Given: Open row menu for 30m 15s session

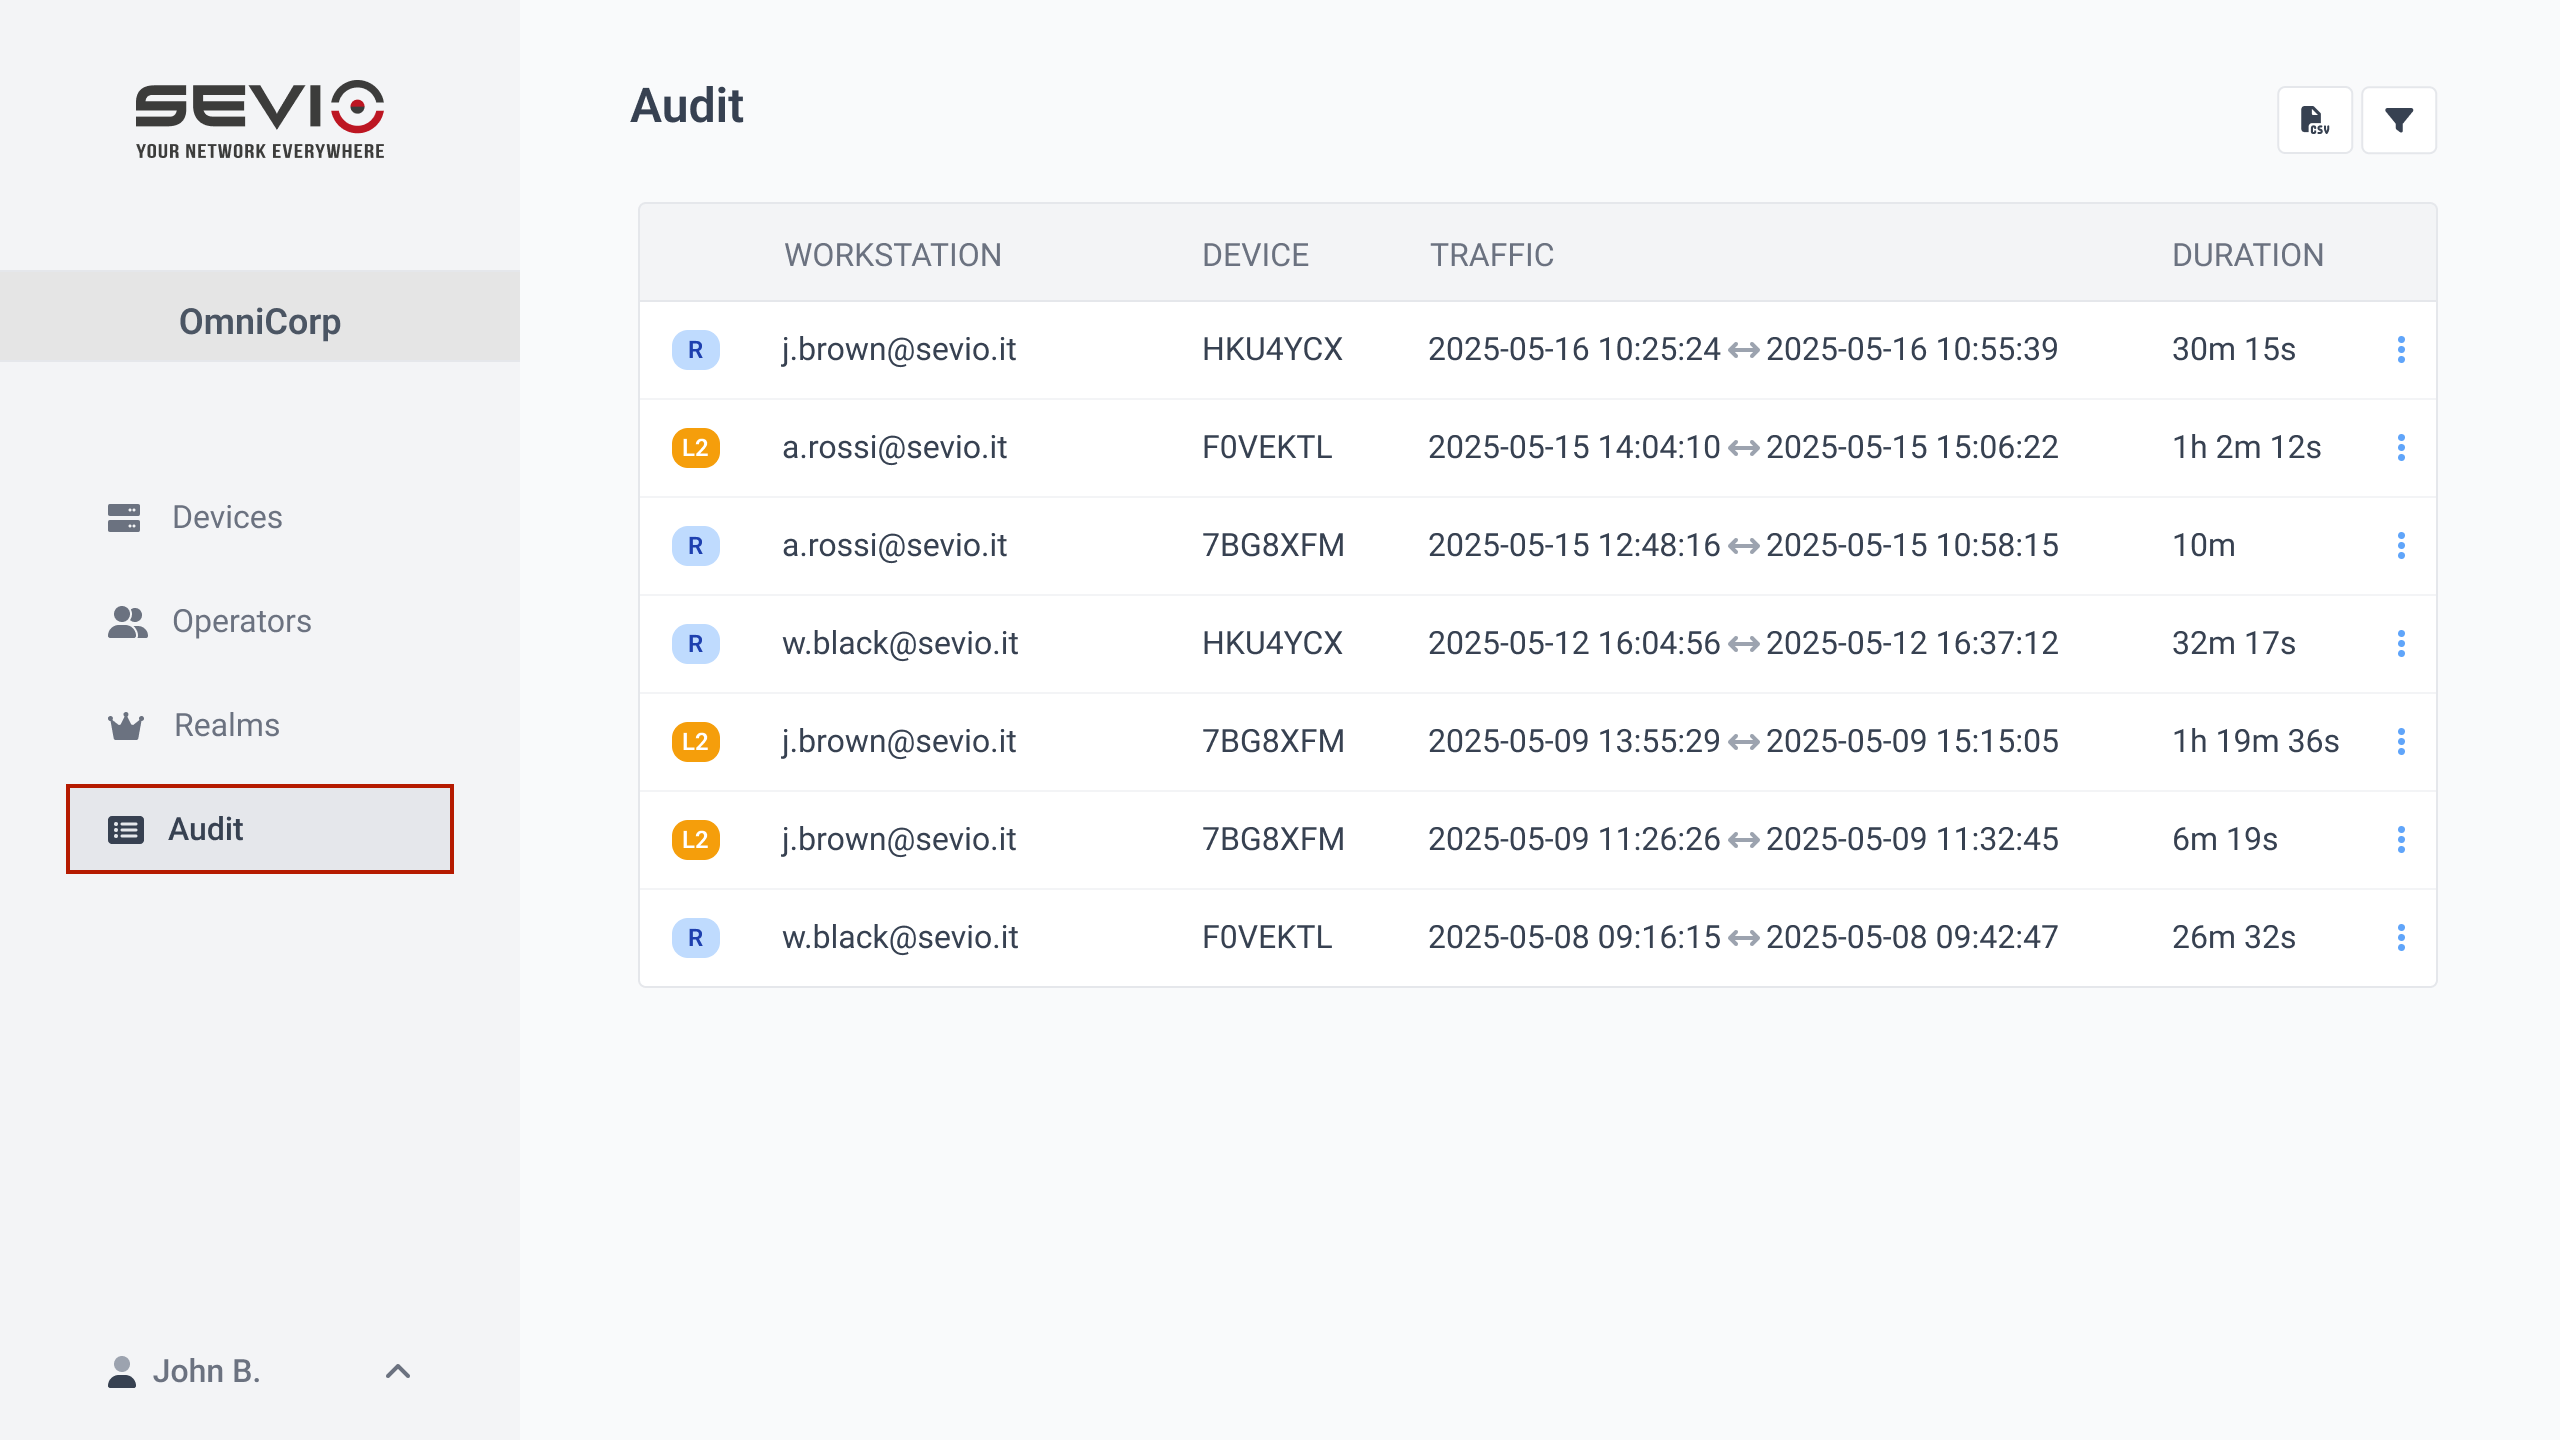Looking at the screenshot, I should [x=2400, y=350].
